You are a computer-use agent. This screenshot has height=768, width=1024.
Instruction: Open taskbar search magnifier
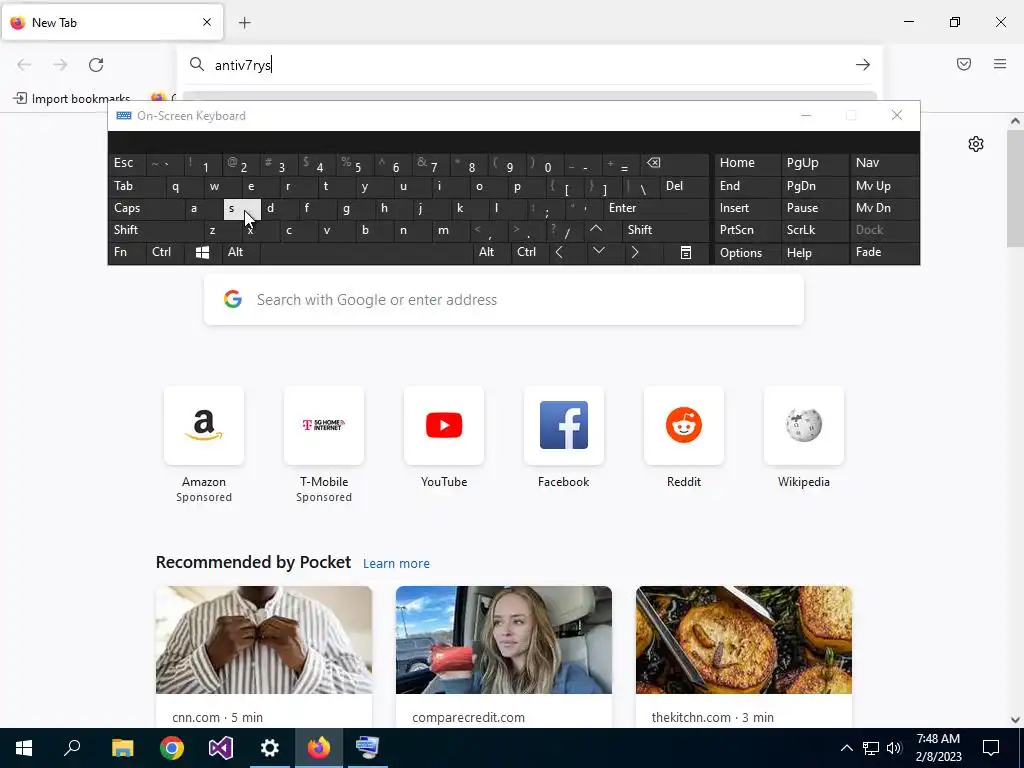(72, 748)
